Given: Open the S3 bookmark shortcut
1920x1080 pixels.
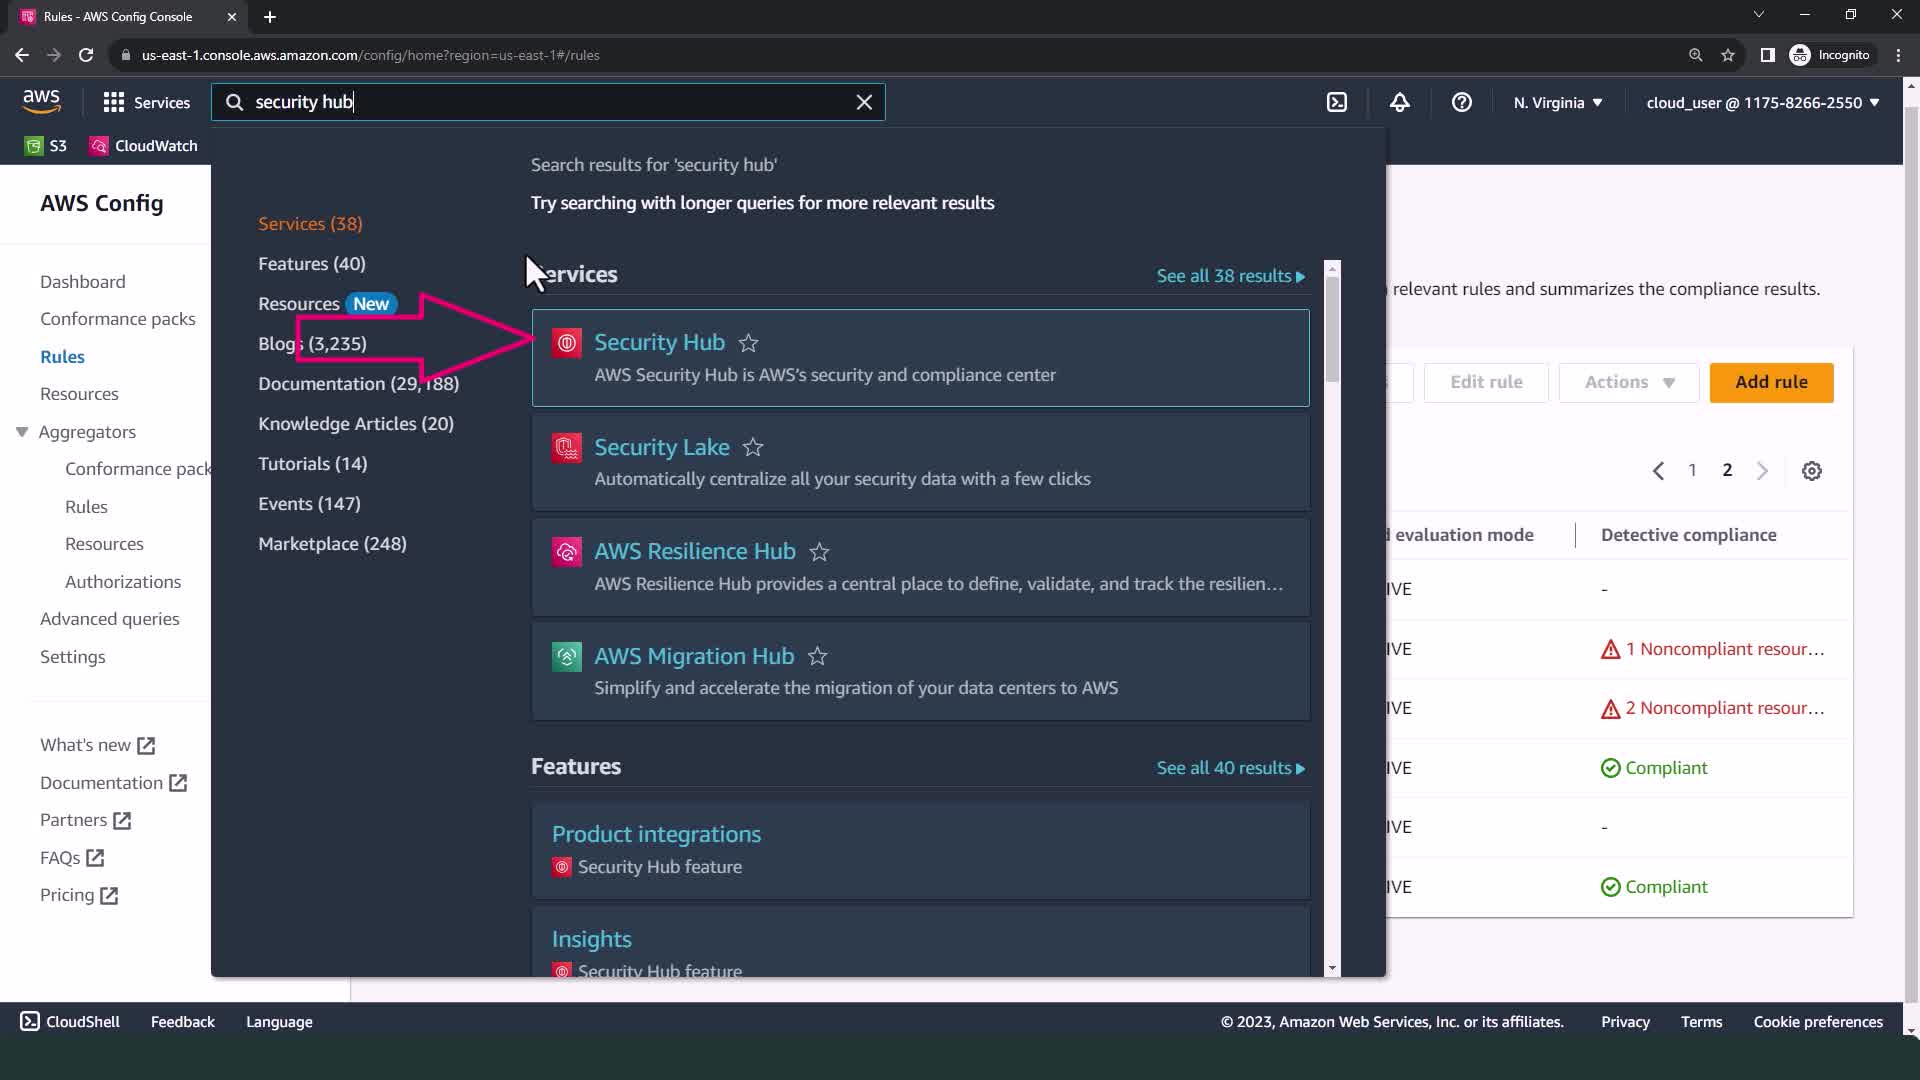Looking at the screenshot, I should pyautogui.click(x=46, y=146).
